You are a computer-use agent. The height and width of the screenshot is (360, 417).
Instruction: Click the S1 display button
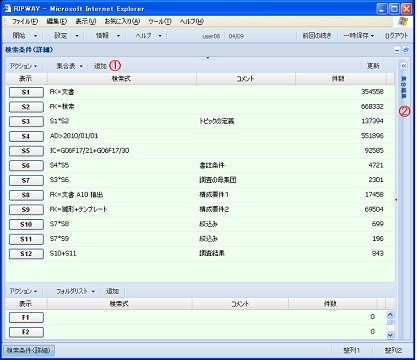[26, 92]
